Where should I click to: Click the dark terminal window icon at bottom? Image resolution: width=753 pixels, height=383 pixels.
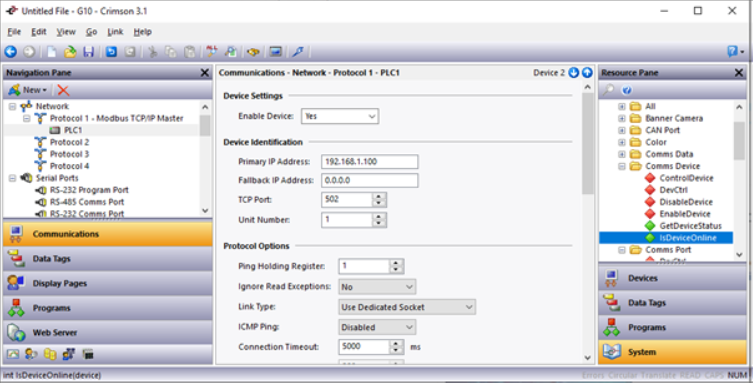87,354
